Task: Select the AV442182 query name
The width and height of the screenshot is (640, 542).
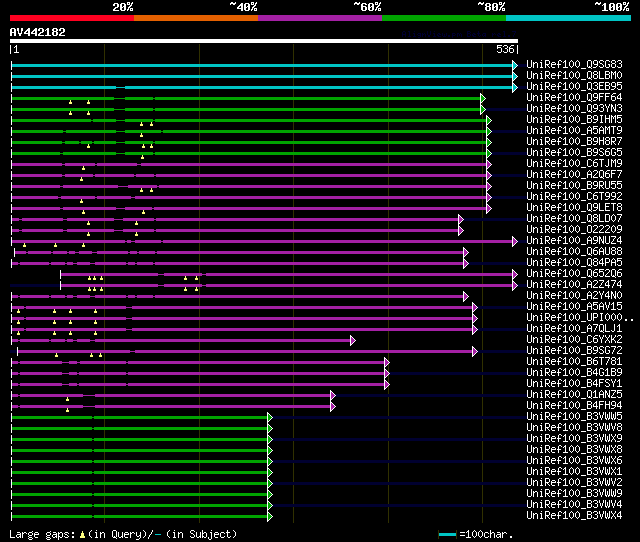Action: pyautogui.click(x=38, y=32)
